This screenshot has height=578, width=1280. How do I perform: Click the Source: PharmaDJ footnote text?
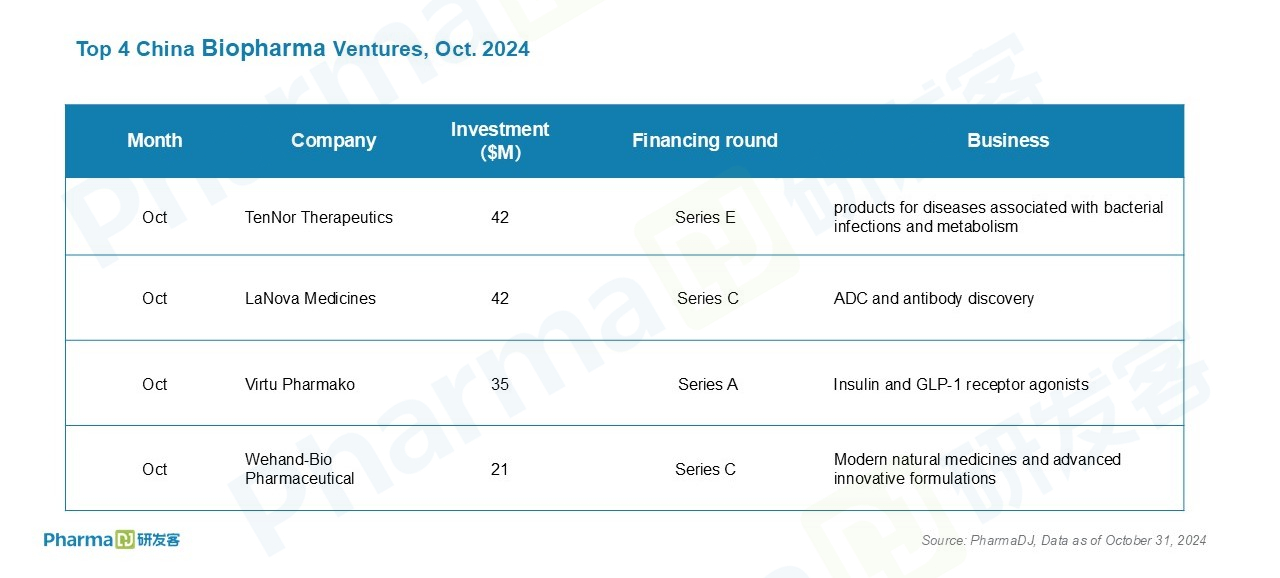(1064, 540)
